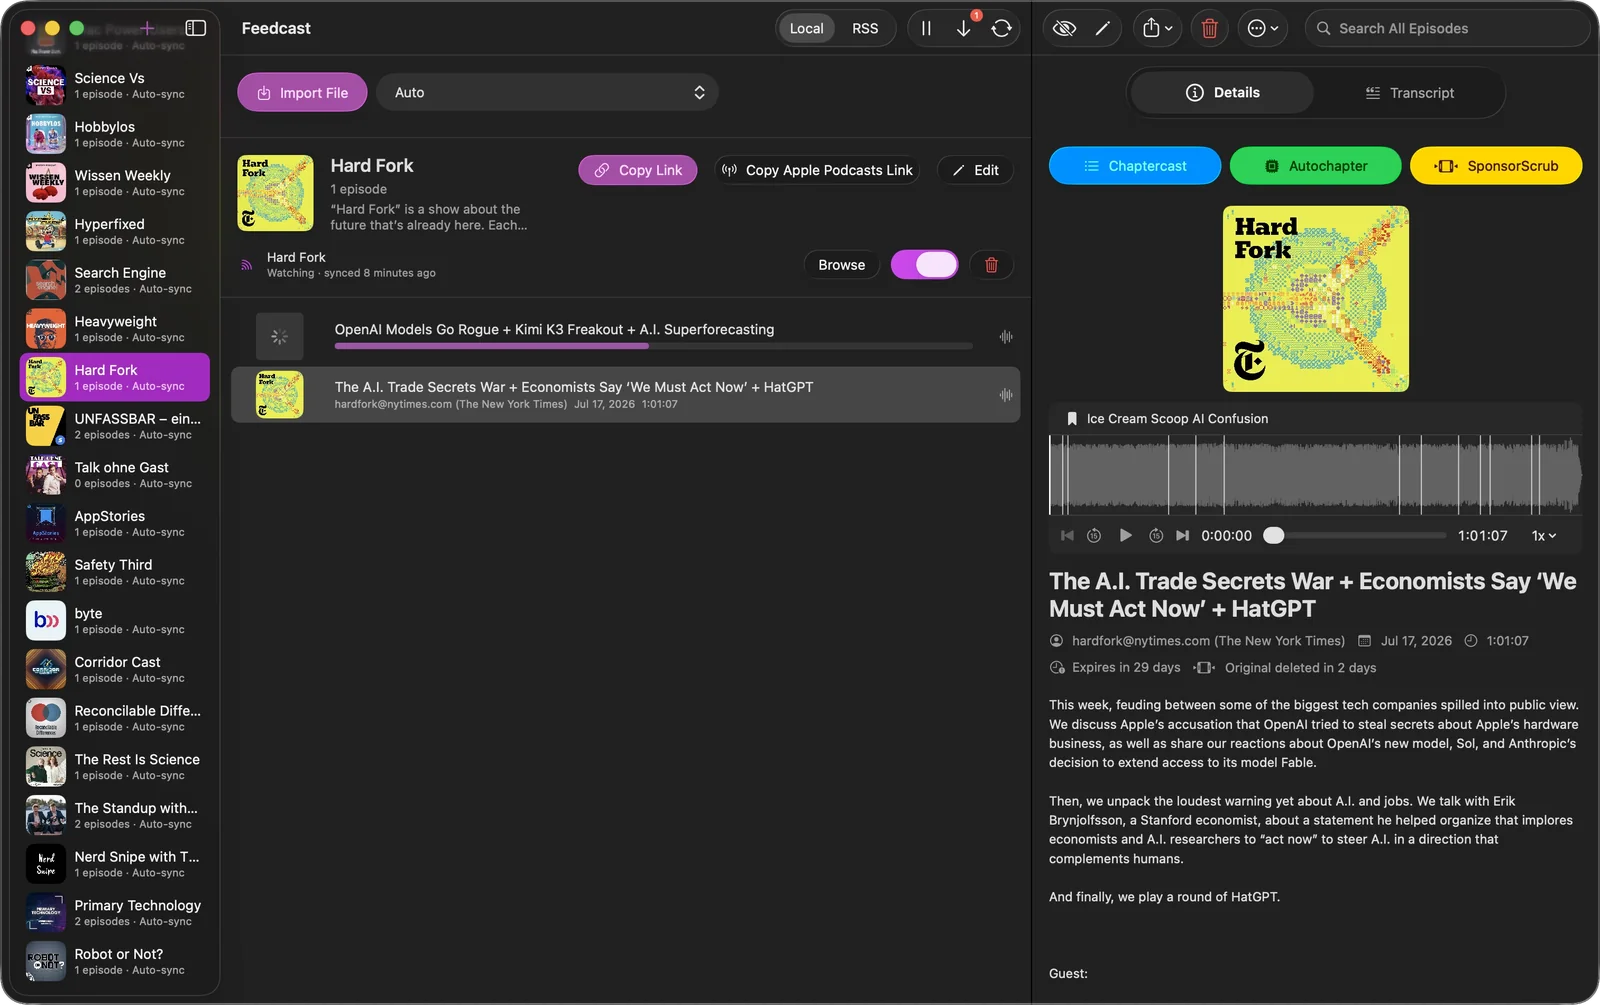Screen dimensions: 1600x1005
Task: Click the Hard Fork artwork in details pane
Action: (x=1315, y=299)
